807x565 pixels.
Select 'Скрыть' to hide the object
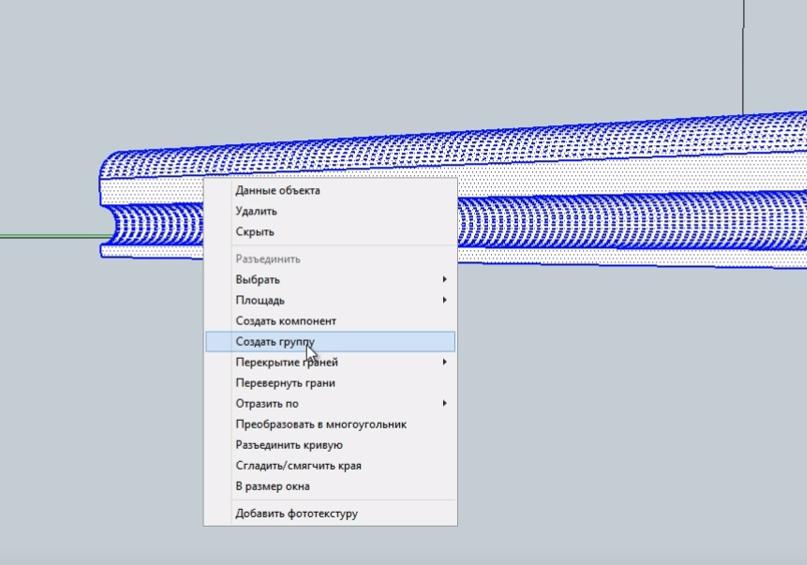pos(329,232)
